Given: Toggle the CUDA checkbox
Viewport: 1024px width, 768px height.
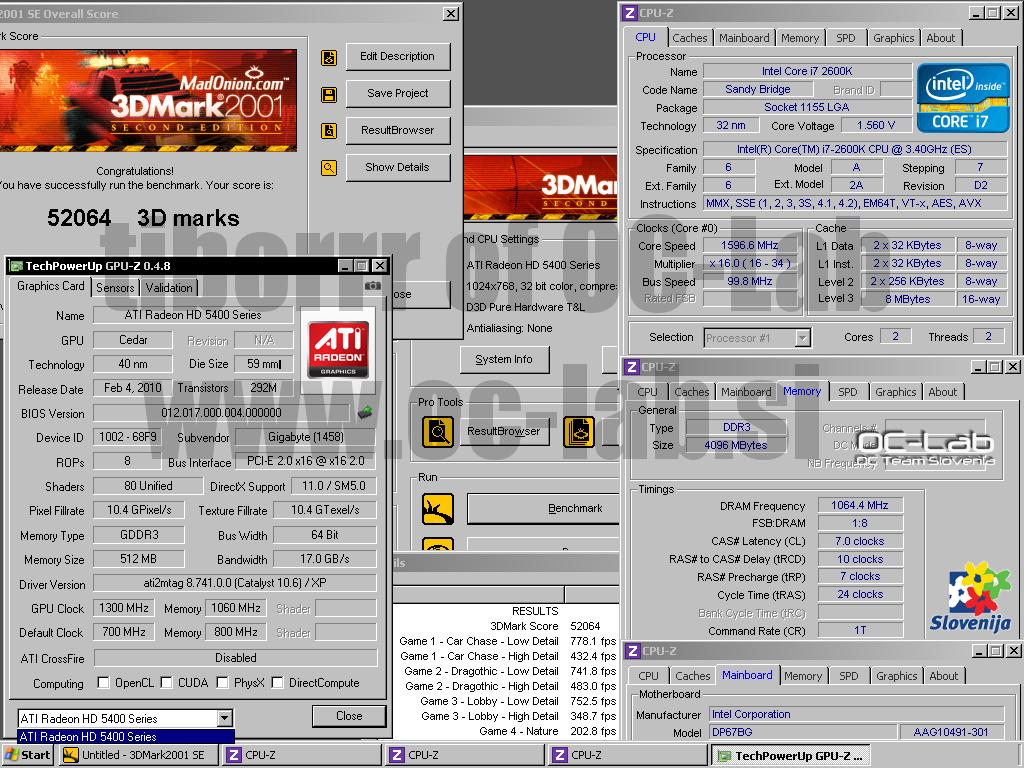Looking at the screenshot, I should point(167,682).
